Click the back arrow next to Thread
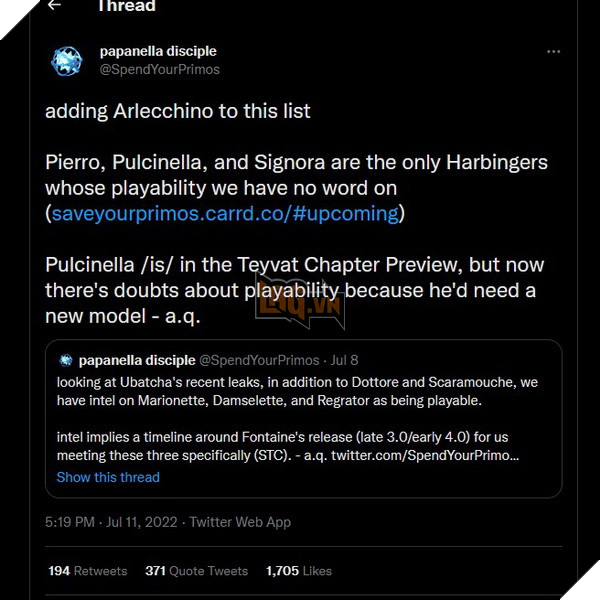The image size is (600, 600). pos(54,5)
